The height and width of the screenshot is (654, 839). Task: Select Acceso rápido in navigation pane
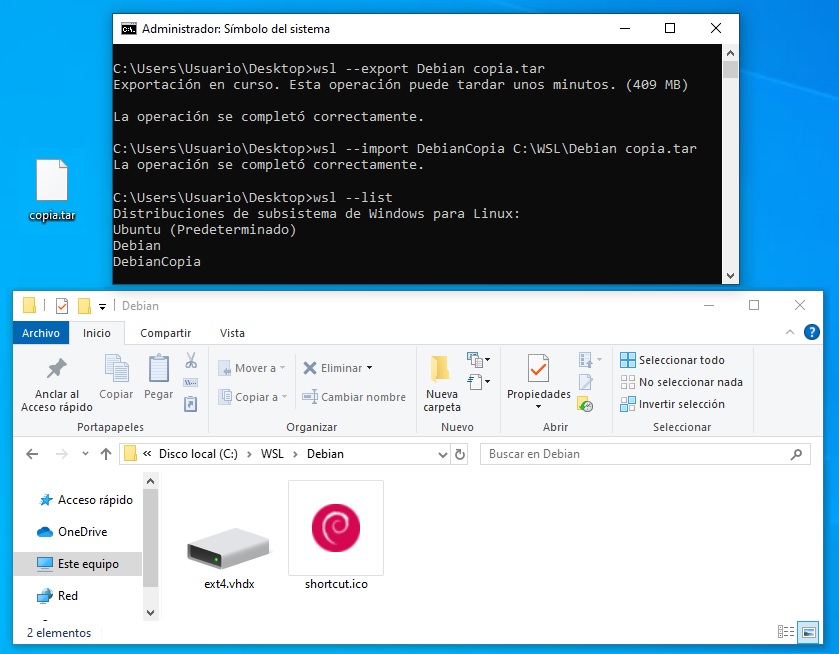(86, 500)
